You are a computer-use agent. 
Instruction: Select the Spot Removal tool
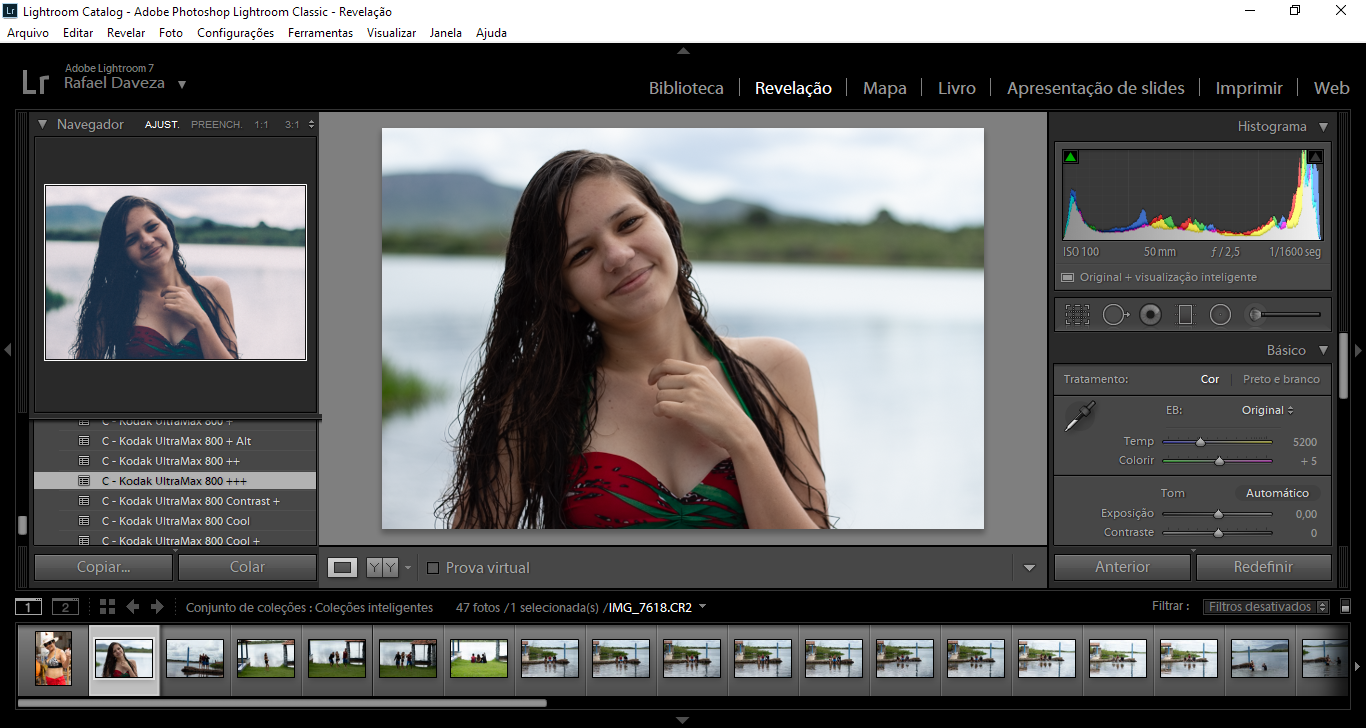1115,315
